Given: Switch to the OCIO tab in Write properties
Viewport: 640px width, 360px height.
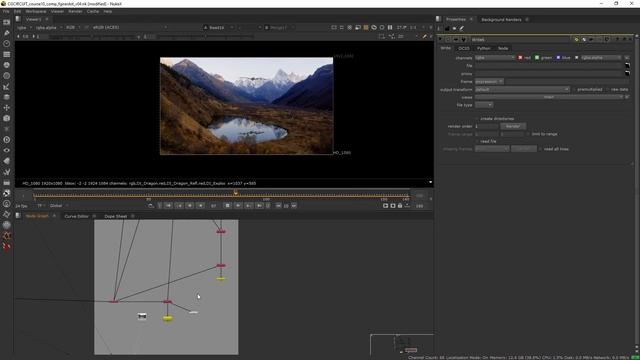Looking at the screenshot, I should (x=464, y=48).
